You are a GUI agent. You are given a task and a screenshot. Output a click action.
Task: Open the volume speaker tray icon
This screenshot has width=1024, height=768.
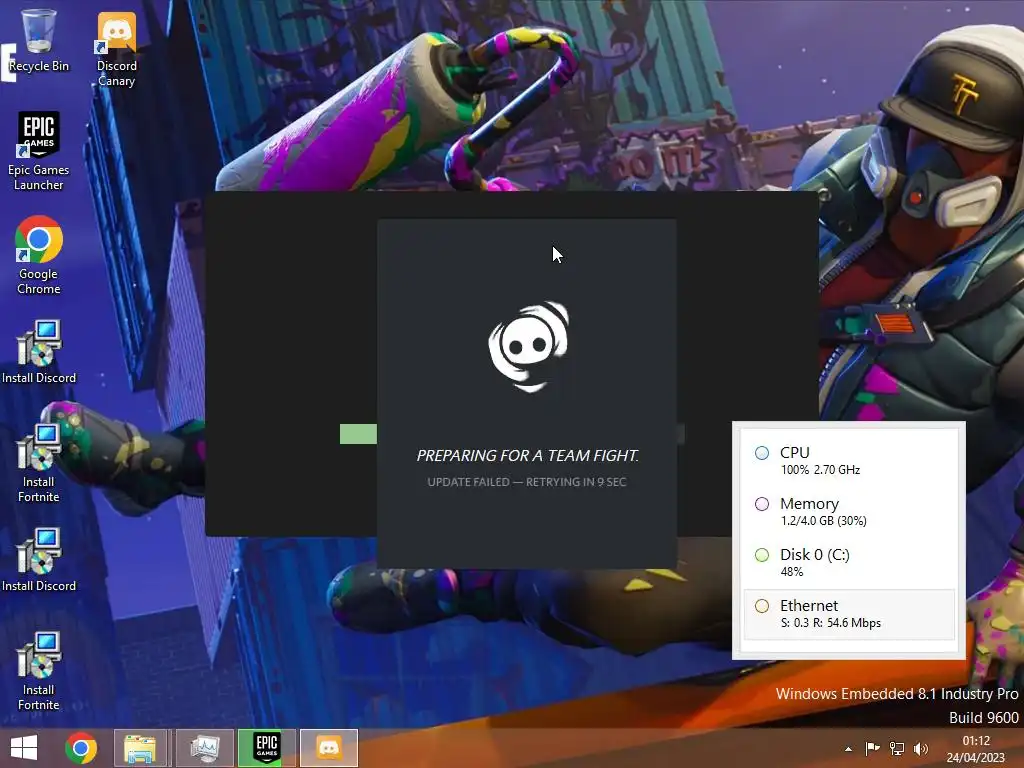[921, 748]
